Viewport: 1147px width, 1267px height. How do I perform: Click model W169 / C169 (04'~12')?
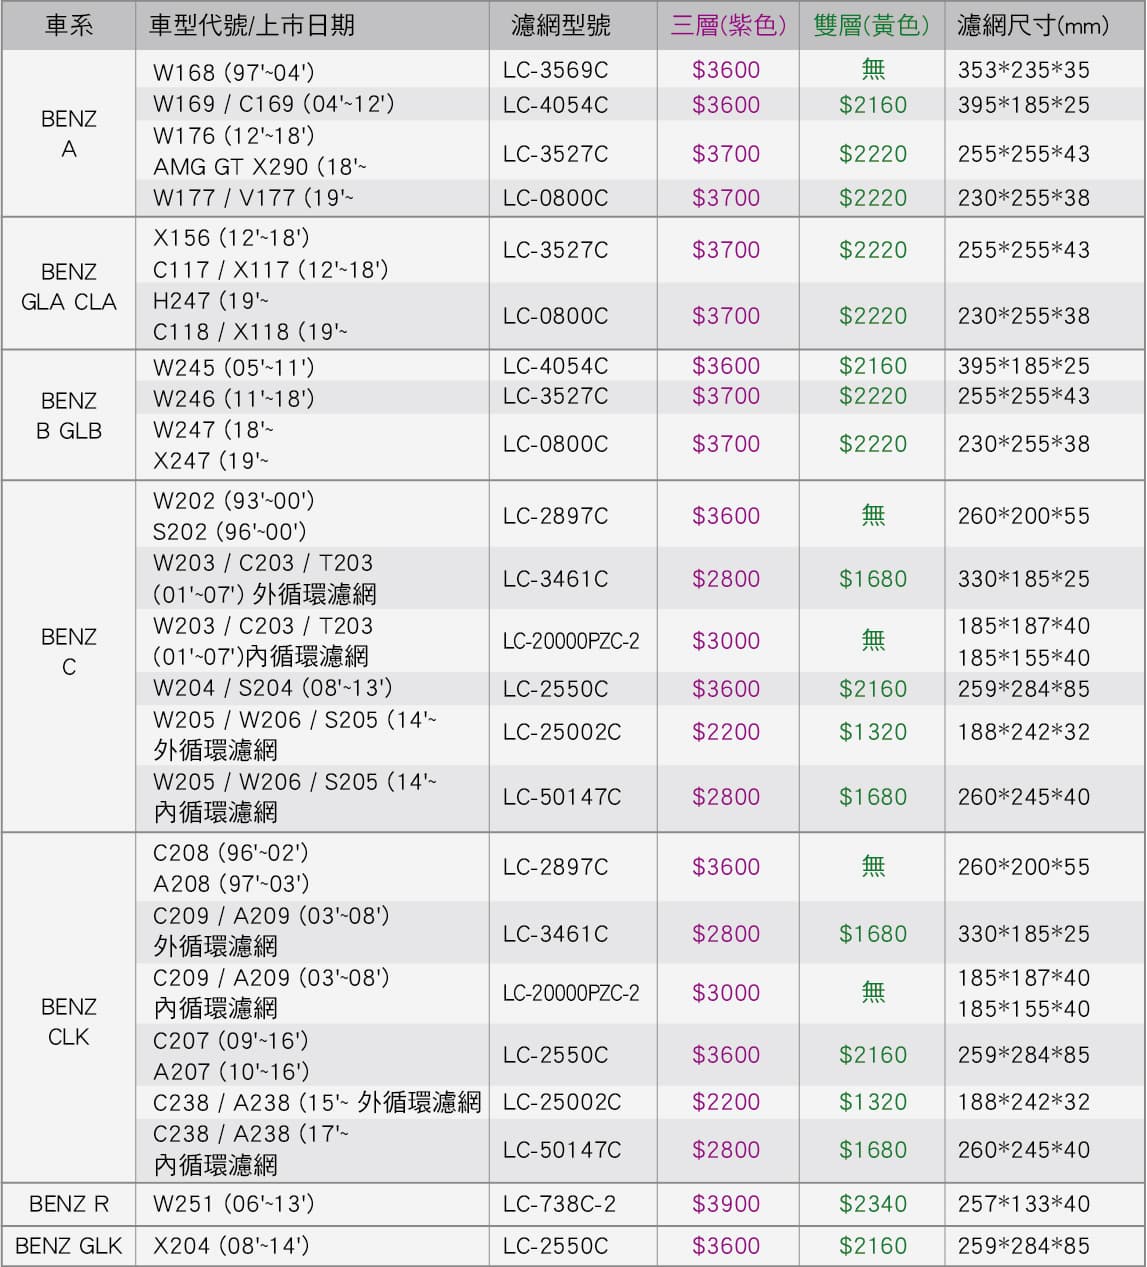(x=273, y=104)
